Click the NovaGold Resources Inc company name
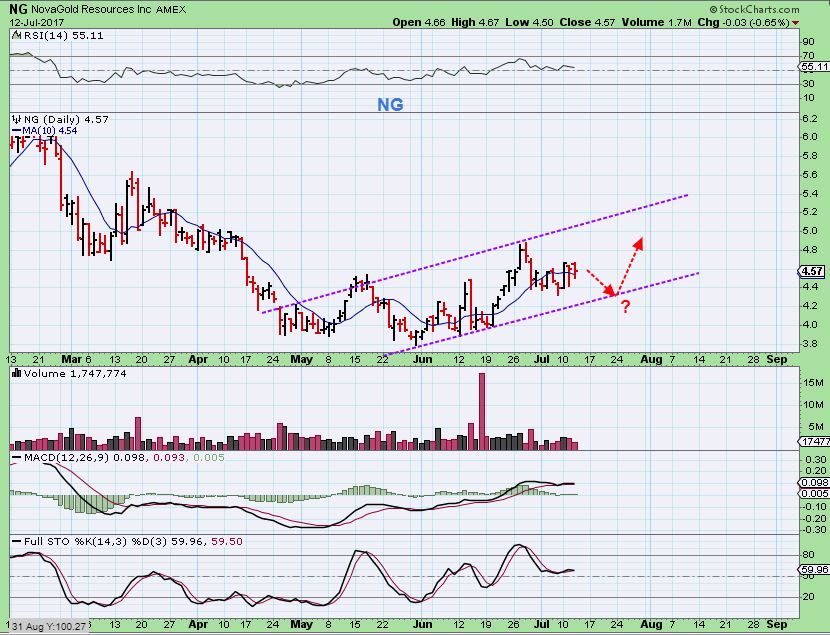This screenshot has height=635, width=830. click(91, 9)
